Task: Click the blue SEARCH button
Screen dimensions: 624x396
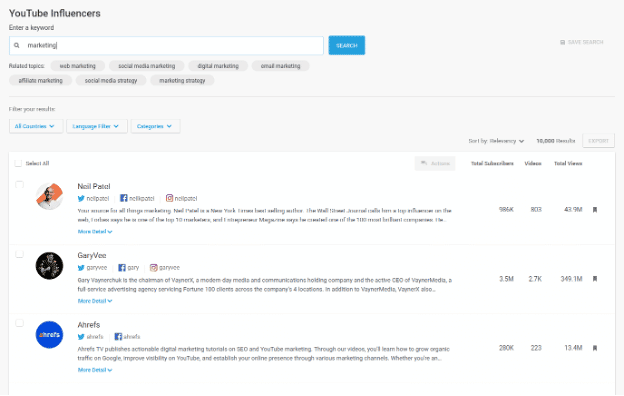Action: click(347, 45)
